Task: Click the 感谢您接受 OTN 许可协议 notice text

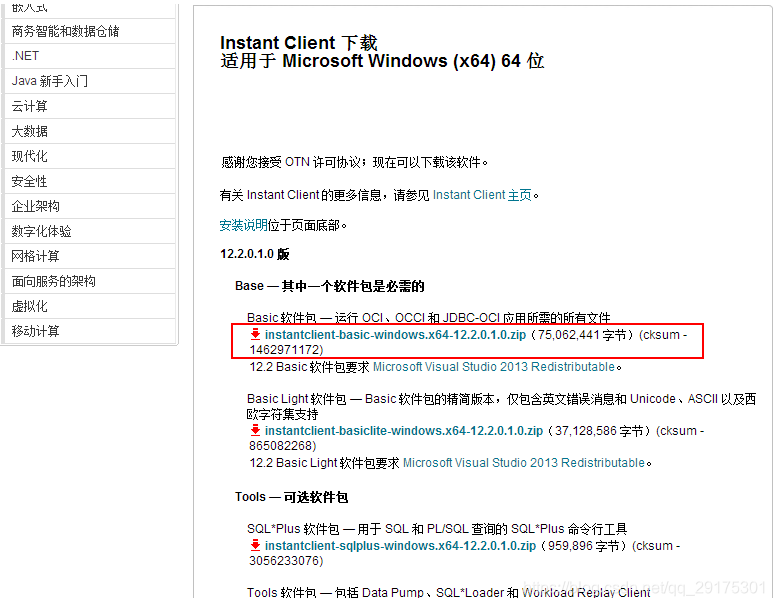Action: pyautogui.click(x=354, y=162)
